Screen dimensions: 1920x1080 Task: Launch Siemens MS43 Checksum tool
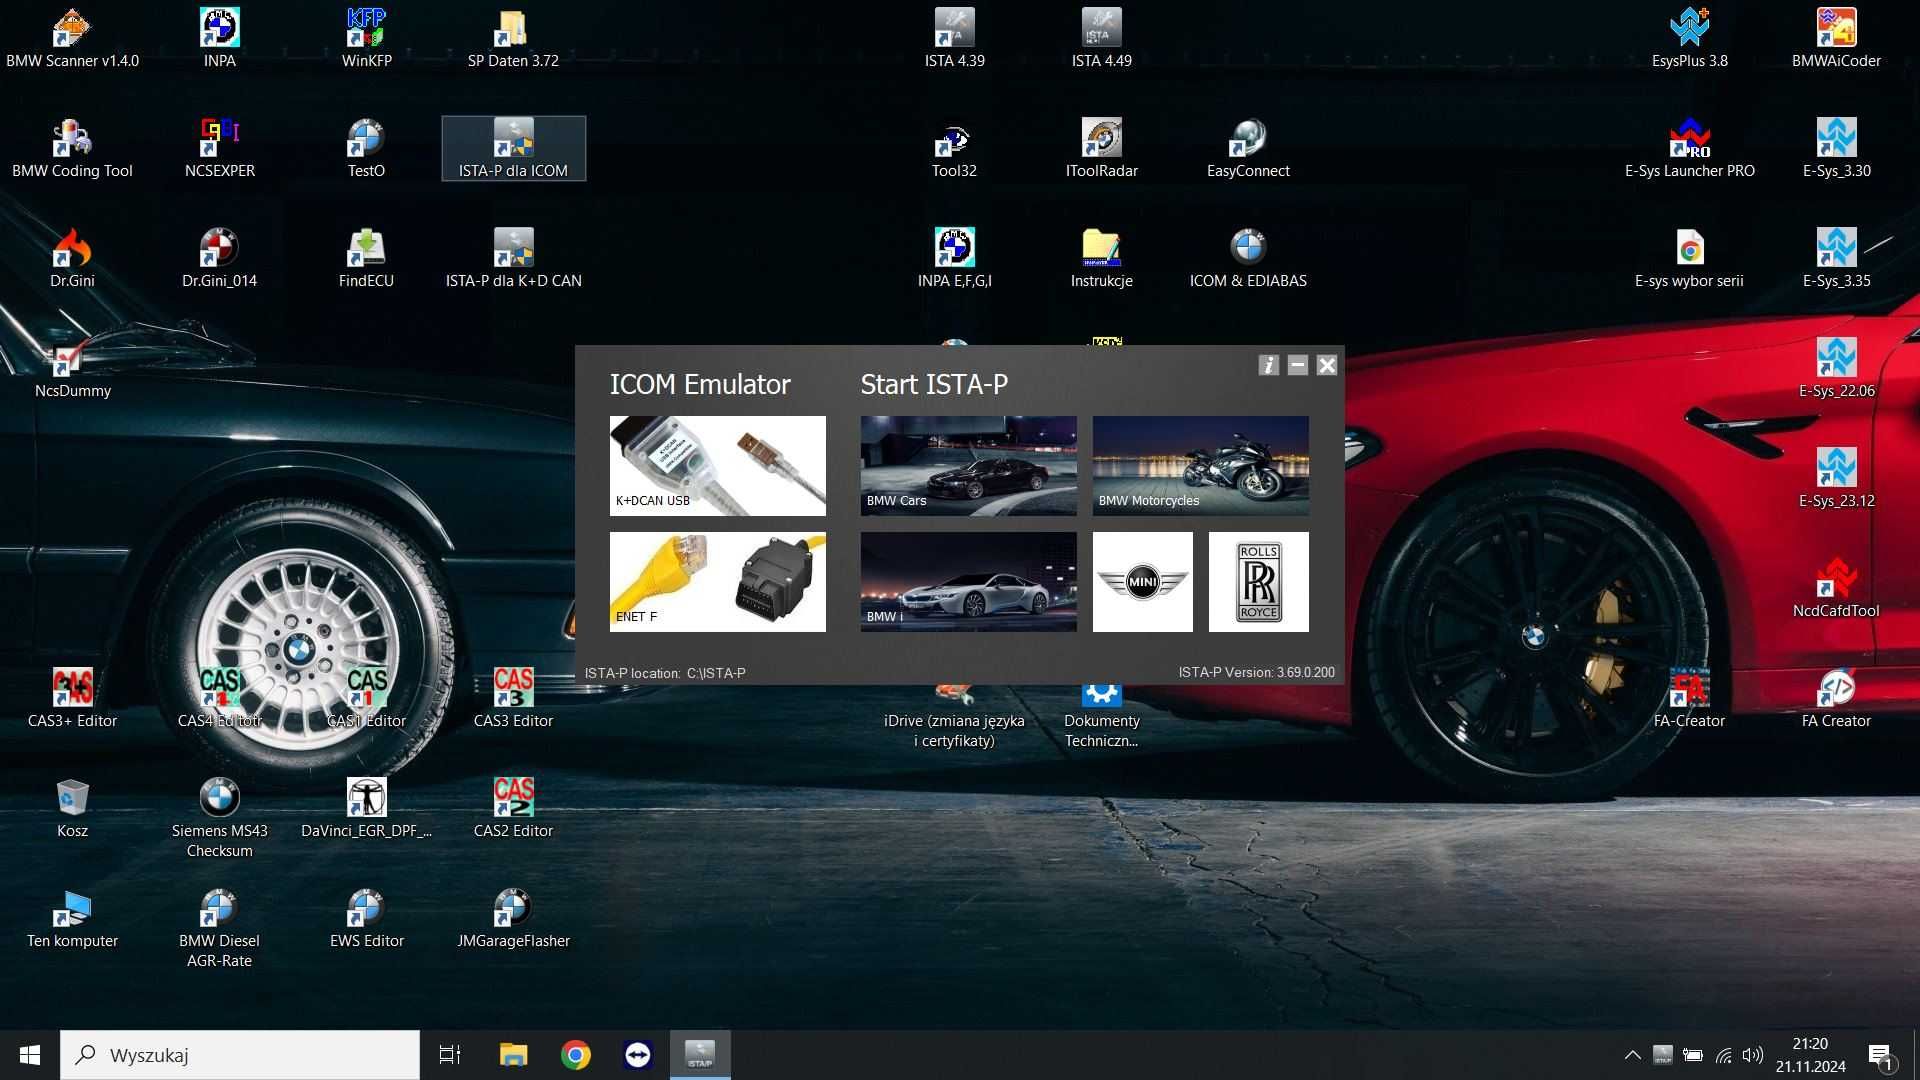219,820
